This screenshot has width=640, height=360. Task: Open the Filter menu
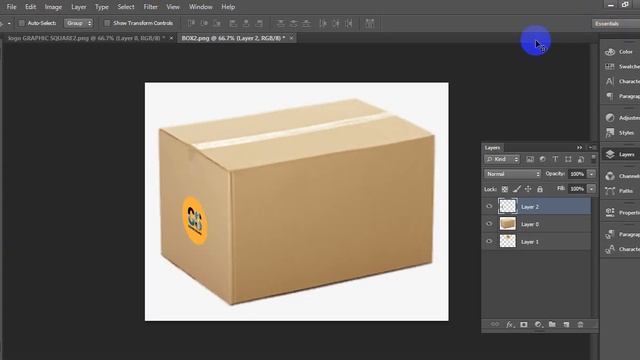tap(151, 7)
